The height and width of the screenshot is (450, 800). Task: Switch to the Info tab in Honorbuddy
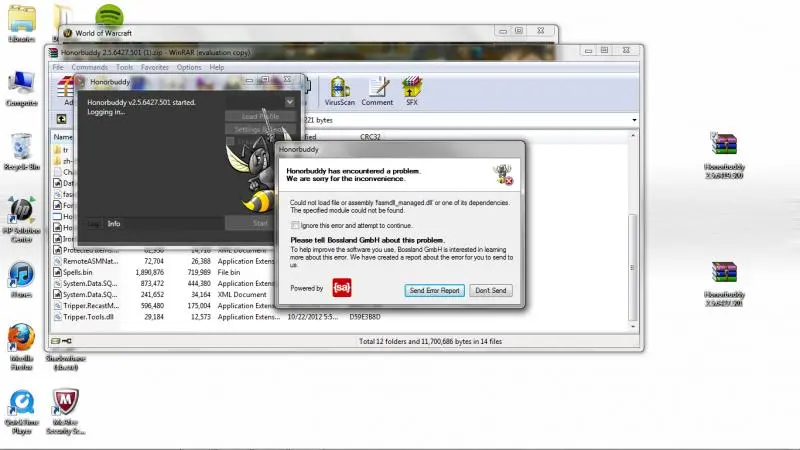114,223
